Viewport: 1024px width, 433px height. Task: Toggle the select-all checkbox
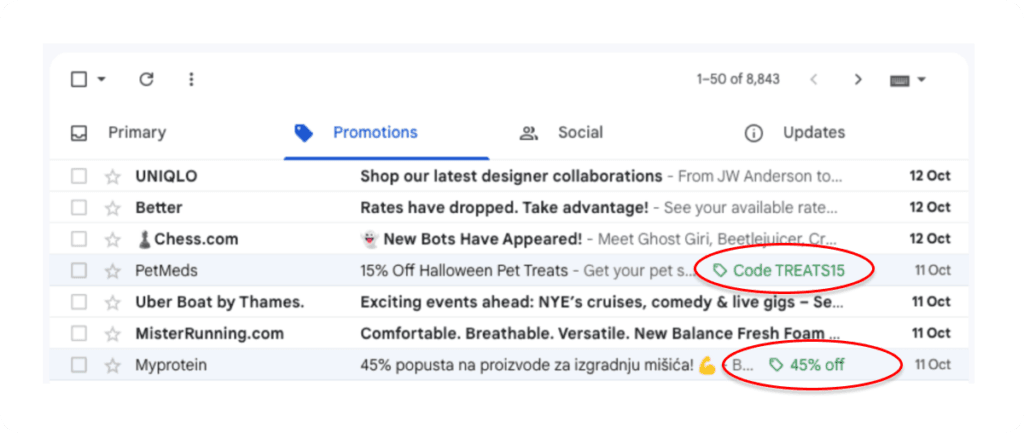pyautogui.click(x=79, y=80)
